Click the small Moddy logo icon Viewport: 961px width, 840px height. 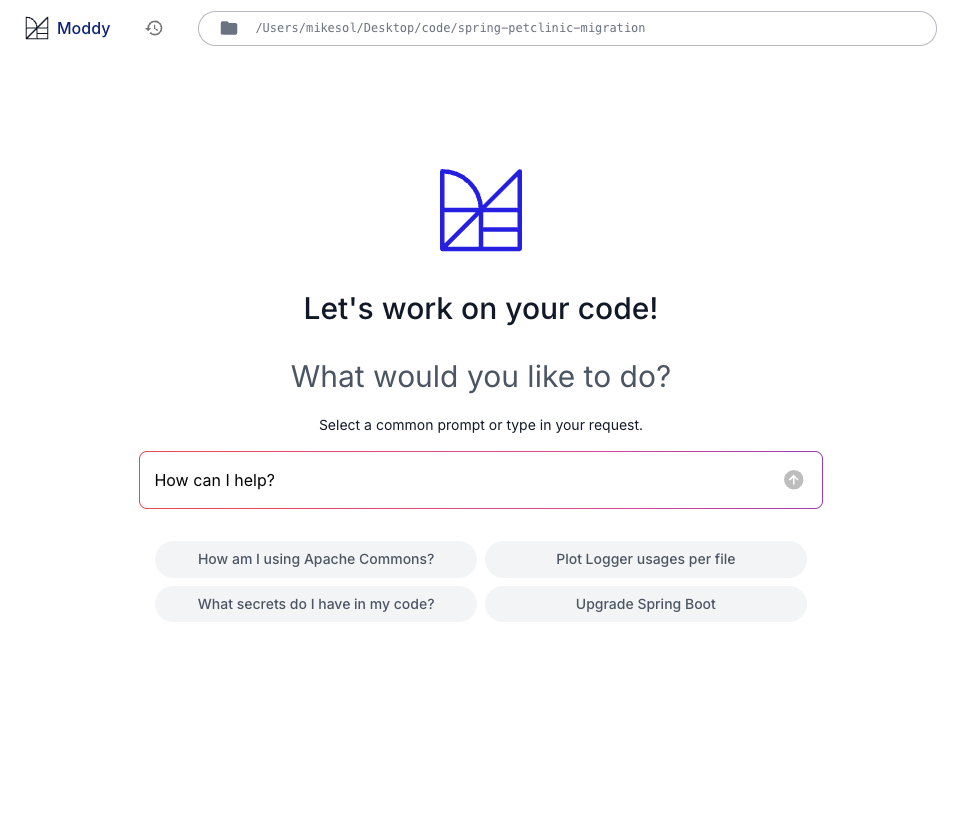(x=37, y=28)
